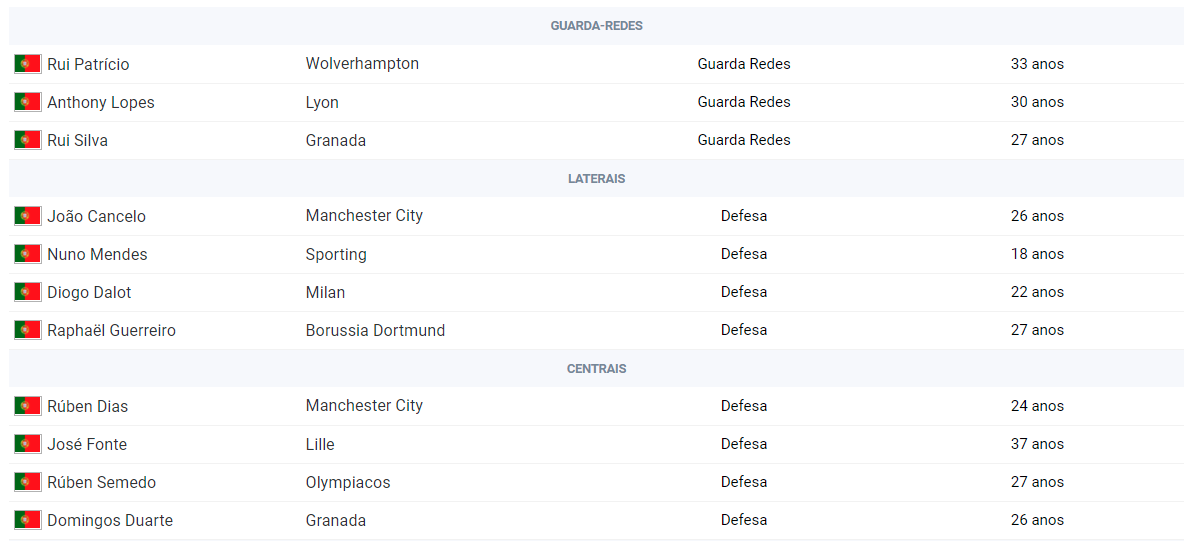Click the Portugal flag next to João Cancelo
Screen dimensions: 1196x541
click(x=27, y=216)
